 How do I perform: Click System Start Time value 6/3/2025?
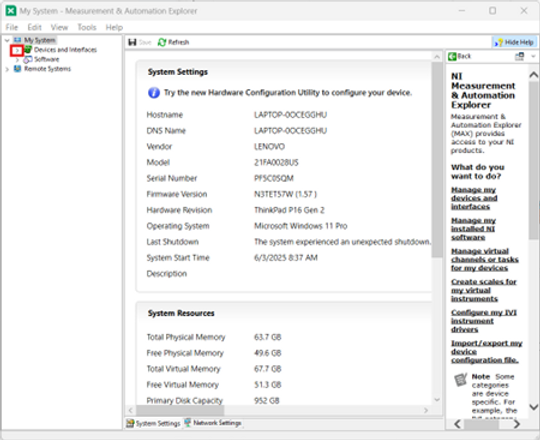click(x=286, y=258)
